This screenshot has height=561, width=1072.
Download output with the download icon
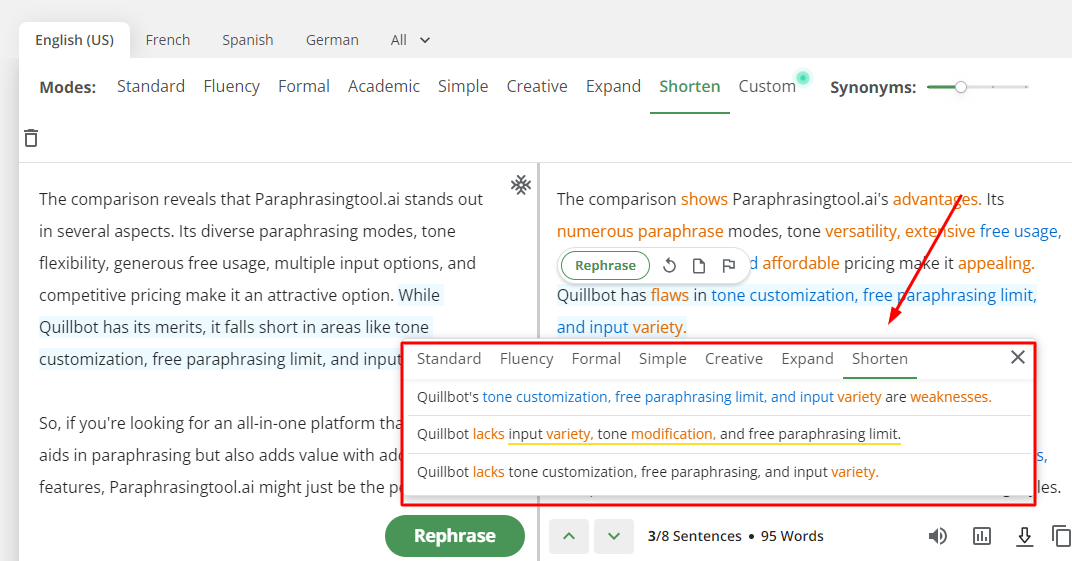pos(1024,536)
